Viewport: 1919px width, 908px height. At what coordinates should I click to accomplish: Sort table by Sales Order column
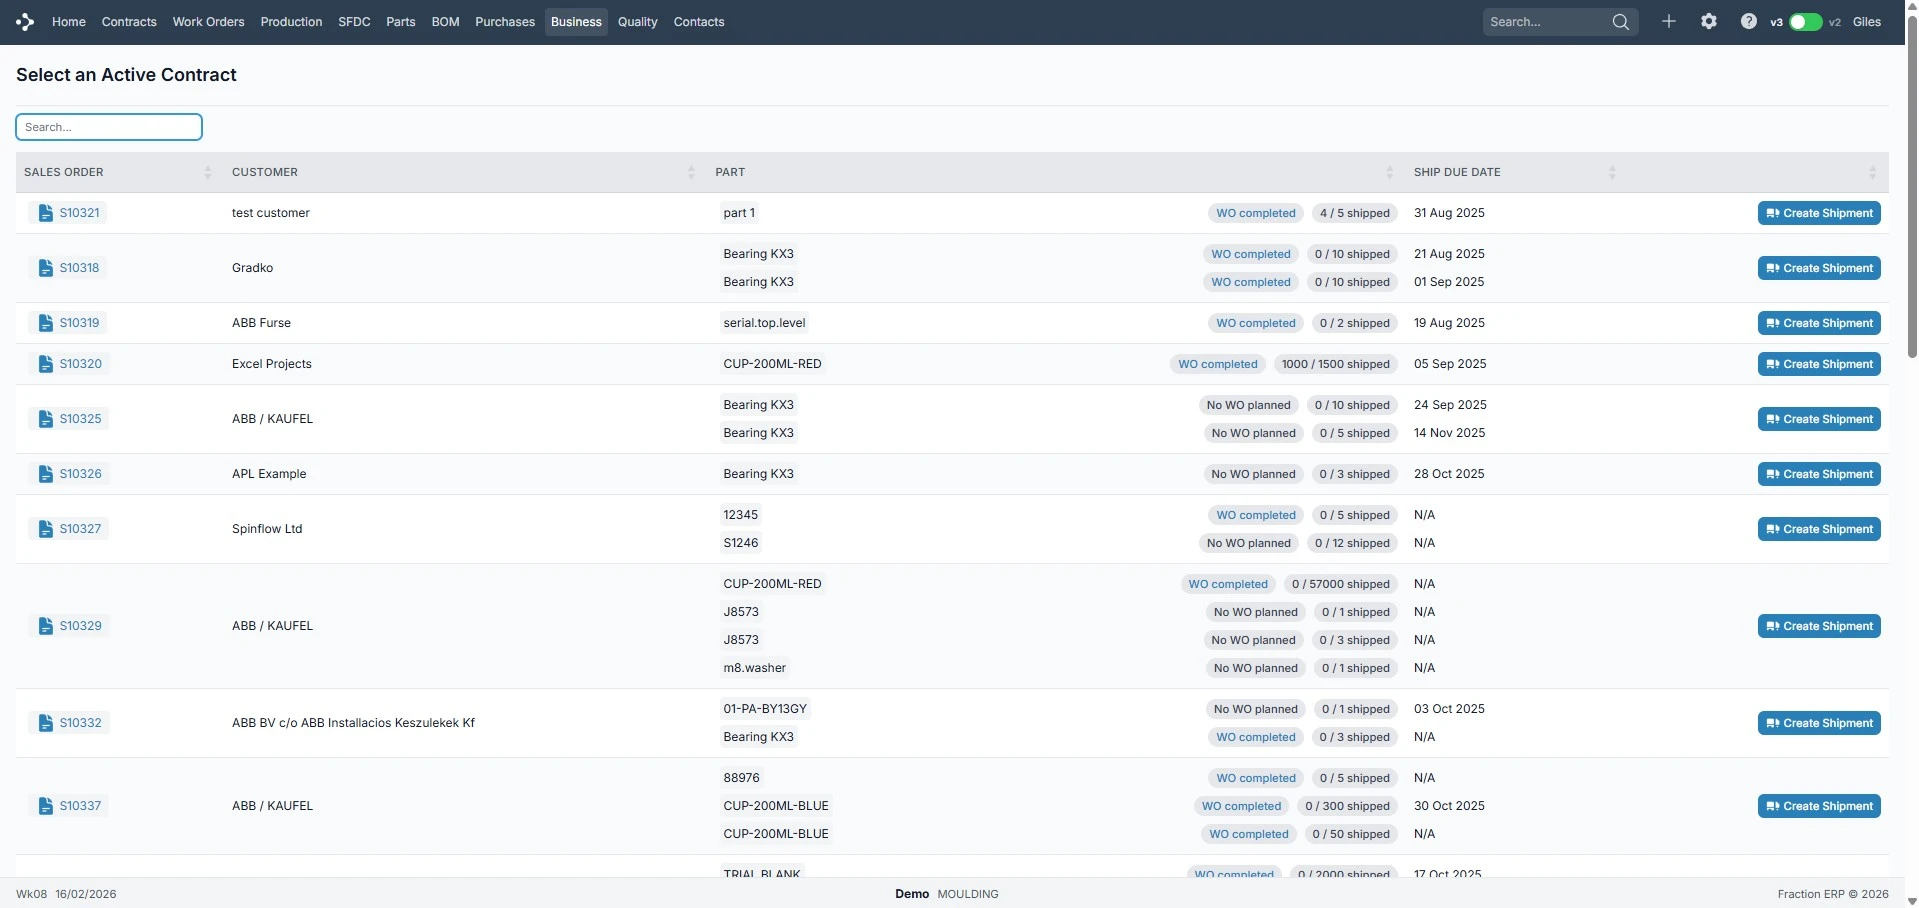click(207, 172)
